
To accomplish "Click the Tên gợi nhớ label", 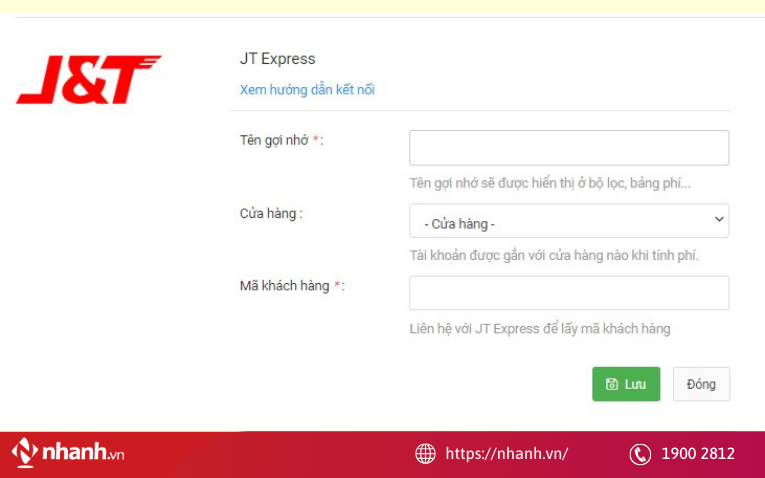I will (282, 140).
